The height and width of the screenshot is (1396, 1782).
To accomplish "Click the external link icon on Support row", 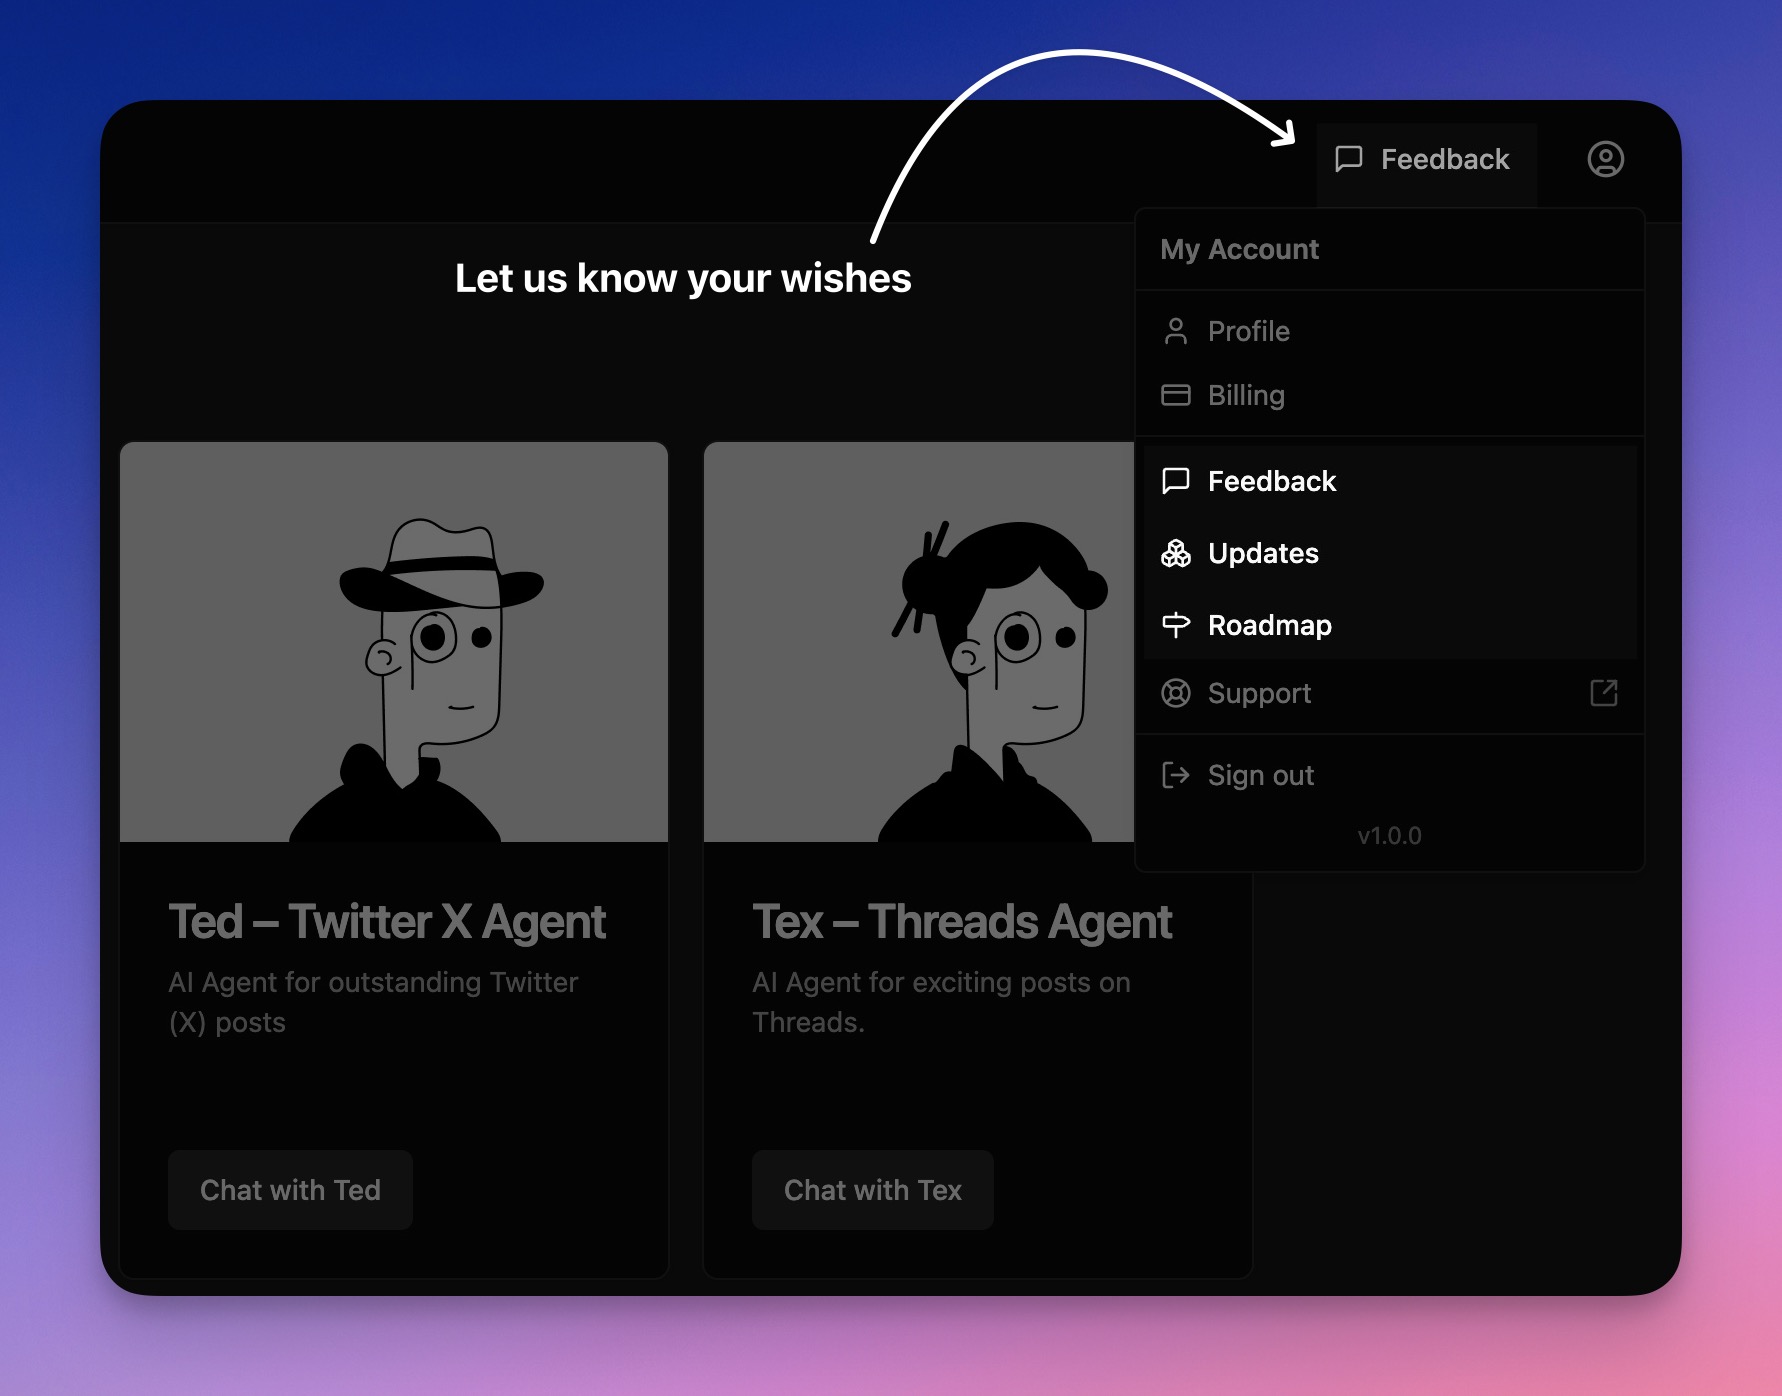I will click(1603, 693).
